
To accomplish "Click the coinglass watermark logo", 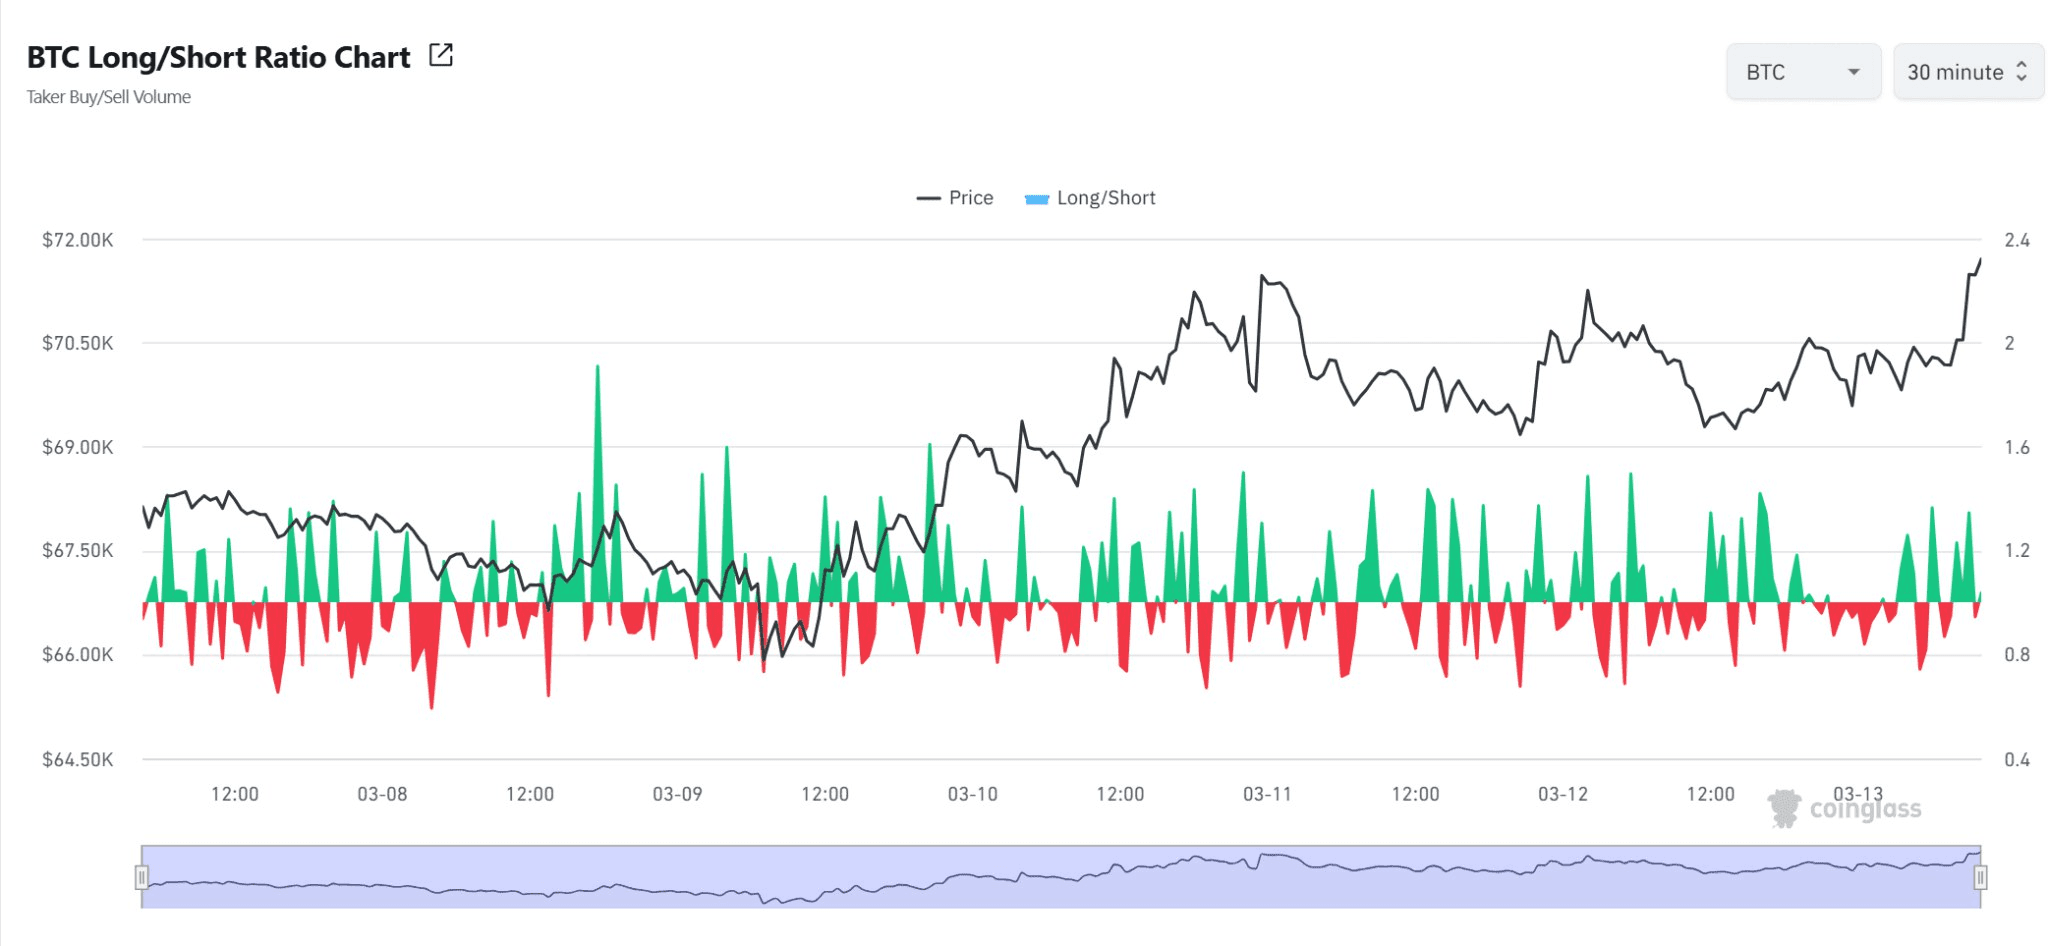I will [x=1845, y=808].
